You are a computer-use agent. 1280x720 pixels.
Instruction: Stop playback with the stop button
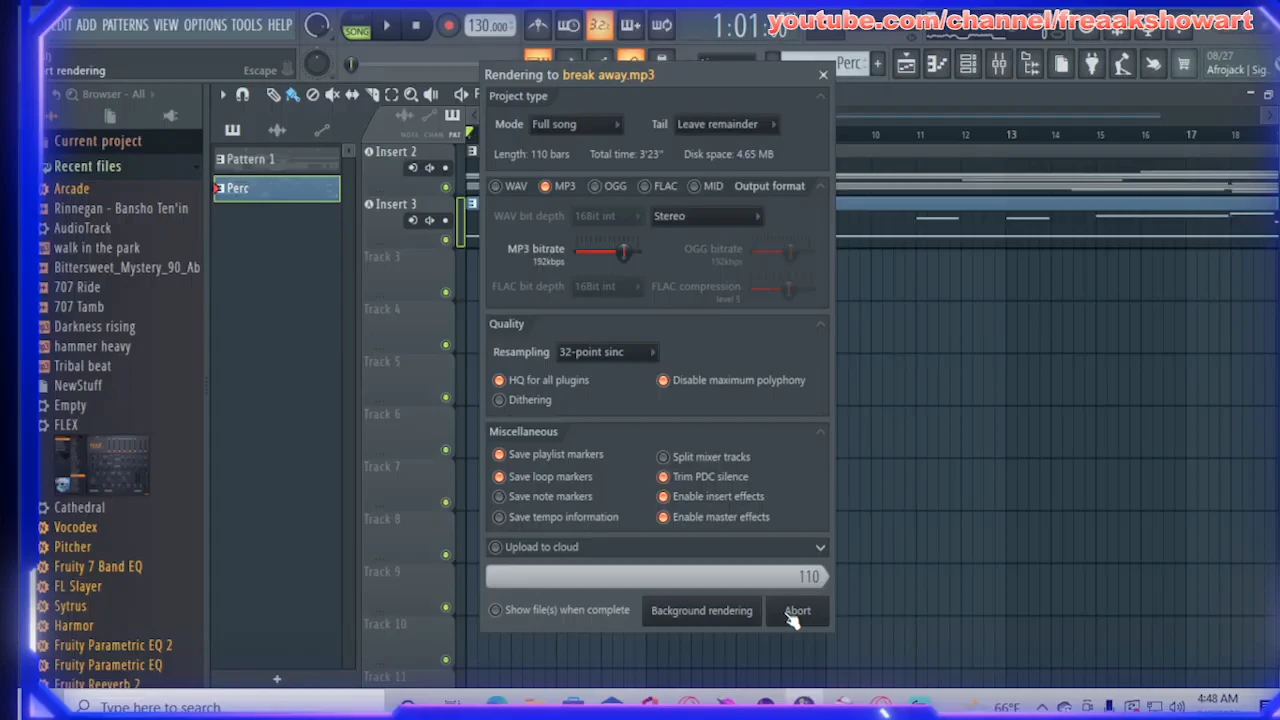(x=416, y=26)
